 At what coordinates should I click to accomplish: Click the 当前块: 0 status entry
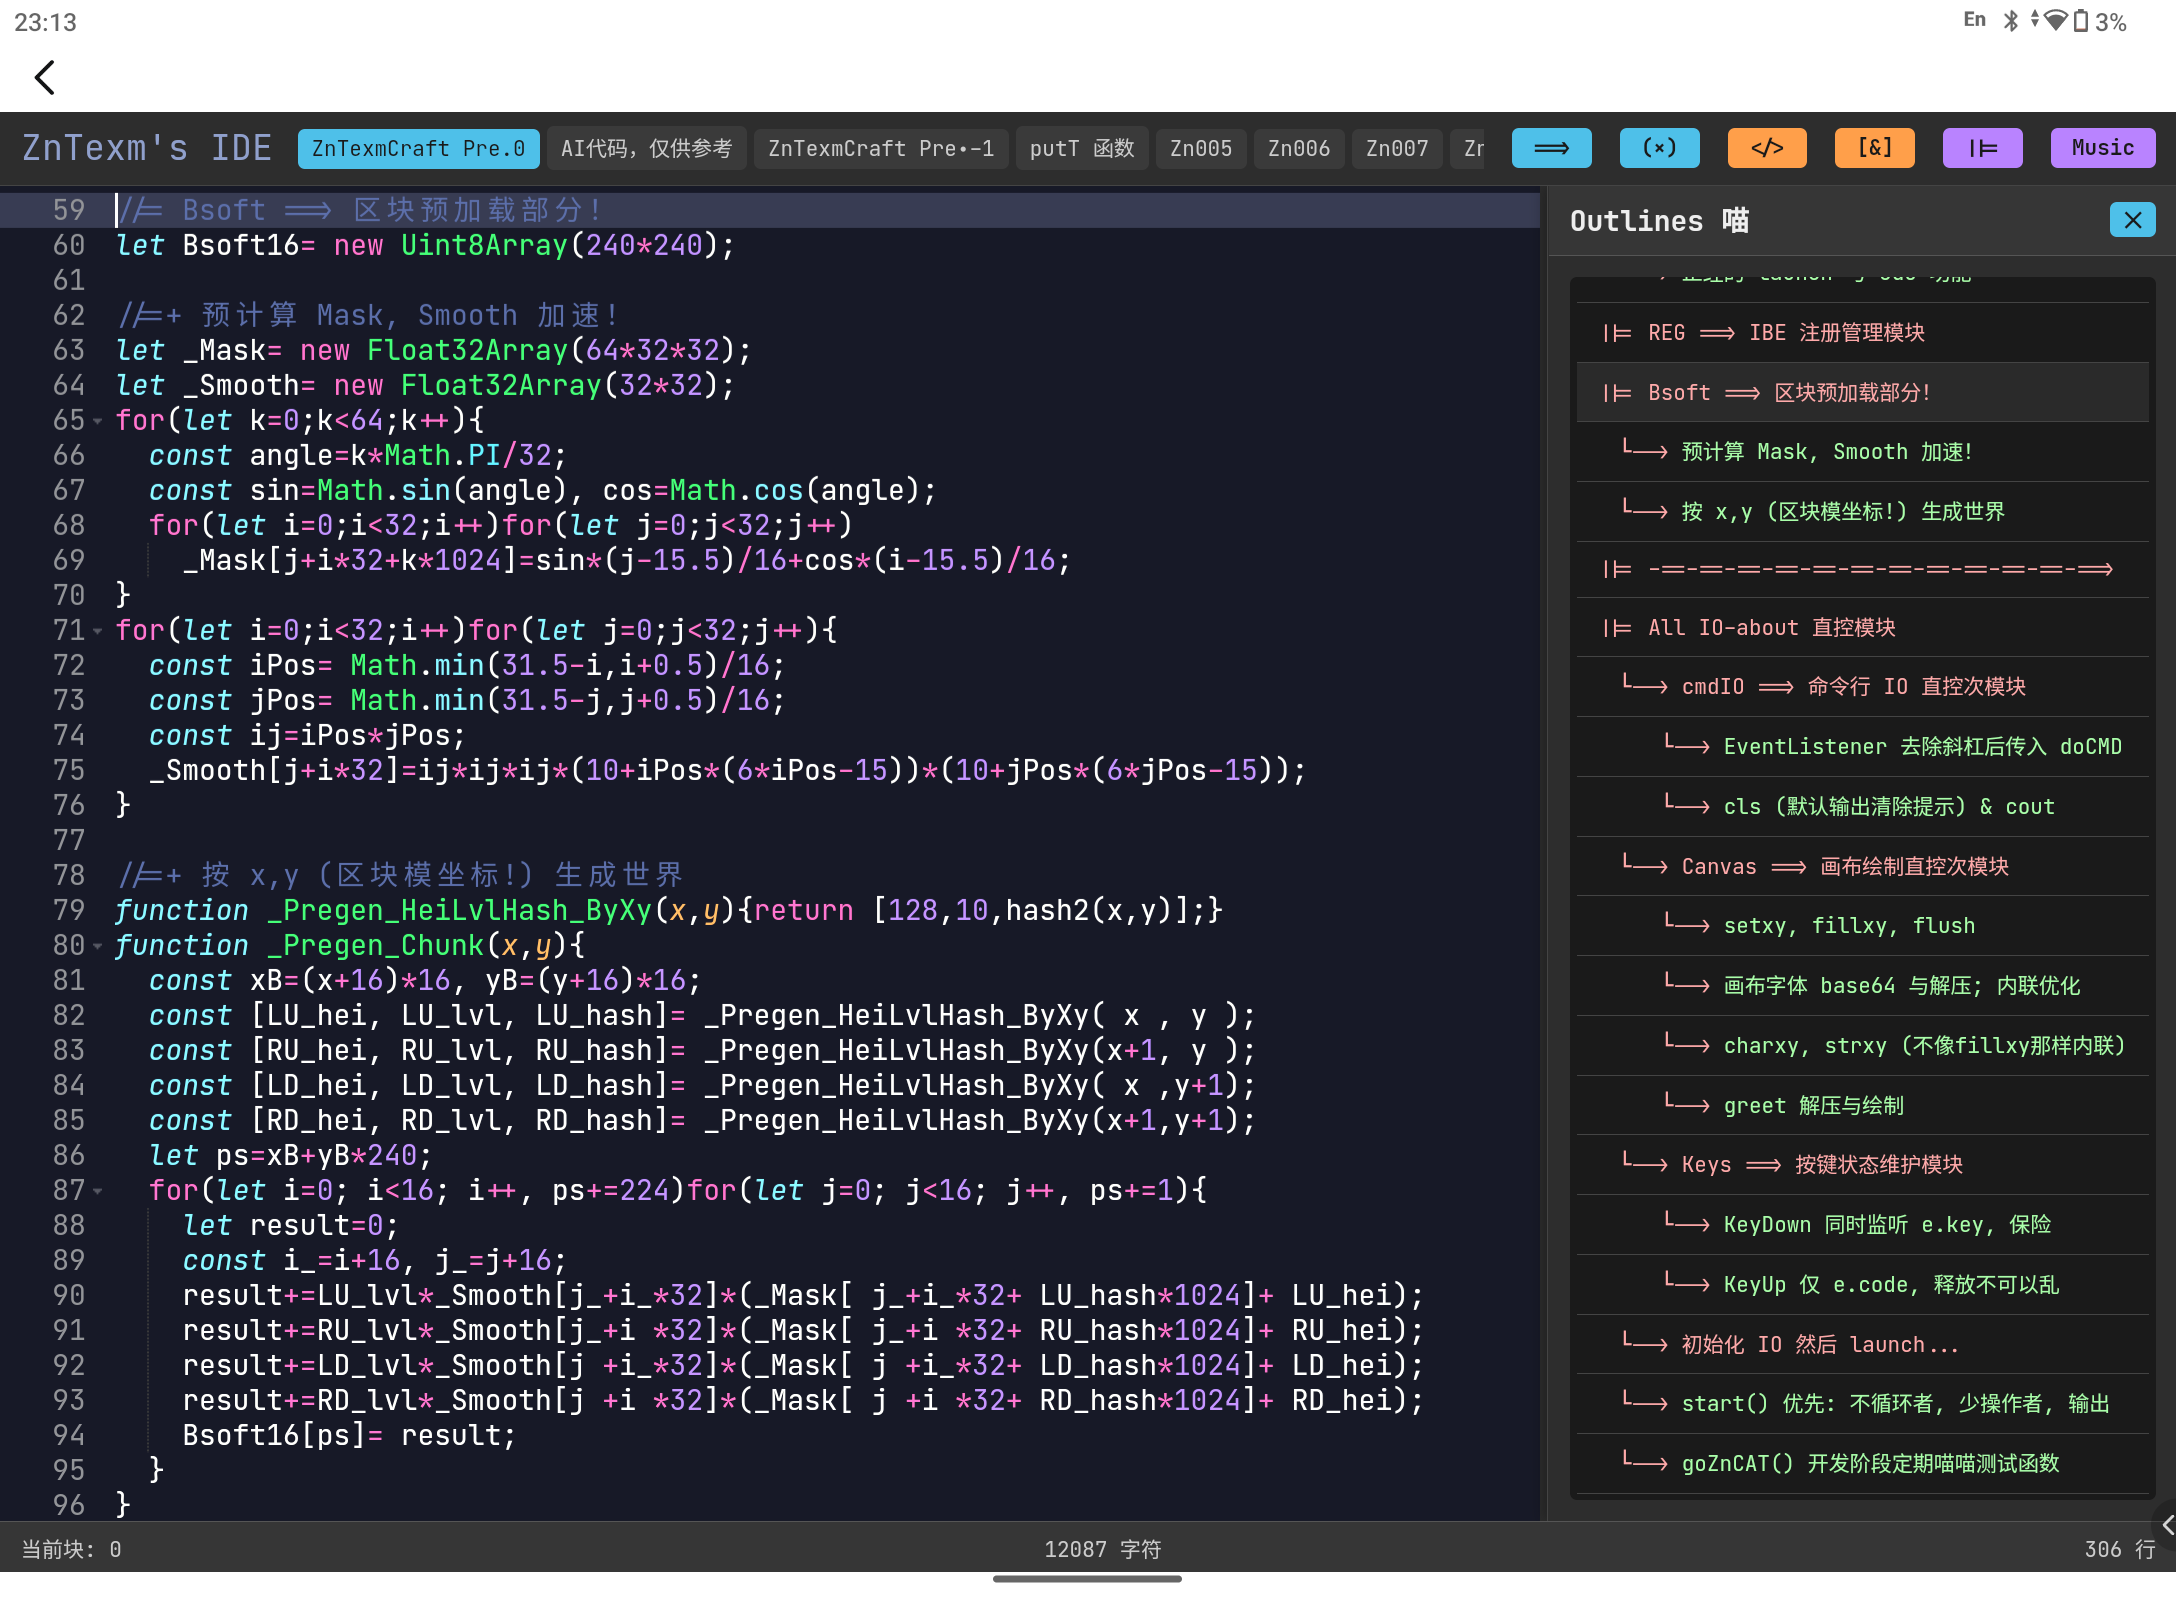click(x=72, y=1549)
